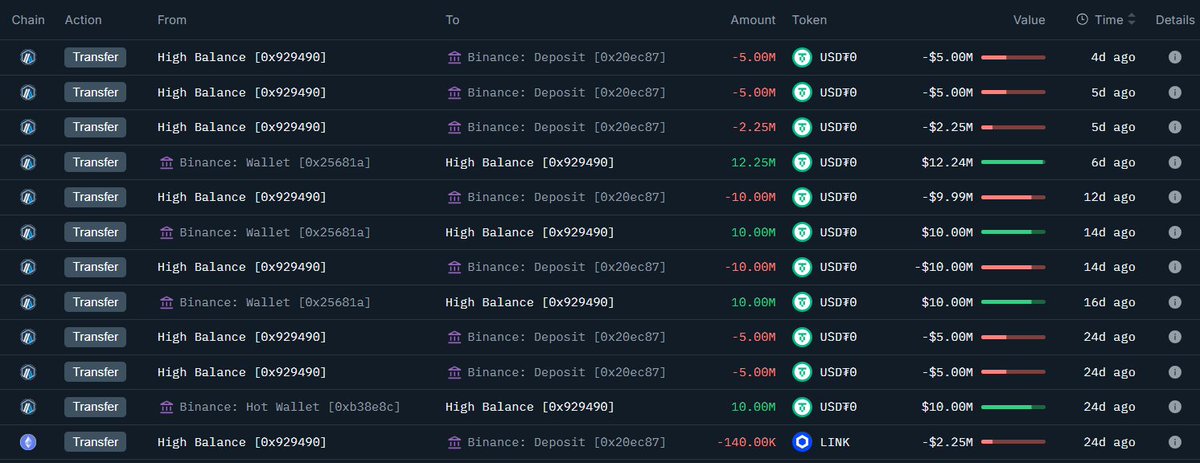Screen dimensions: 1200x463
Task: Open Binance: Deposit address in 4d ago row
Action: click(x=566, y=58)
